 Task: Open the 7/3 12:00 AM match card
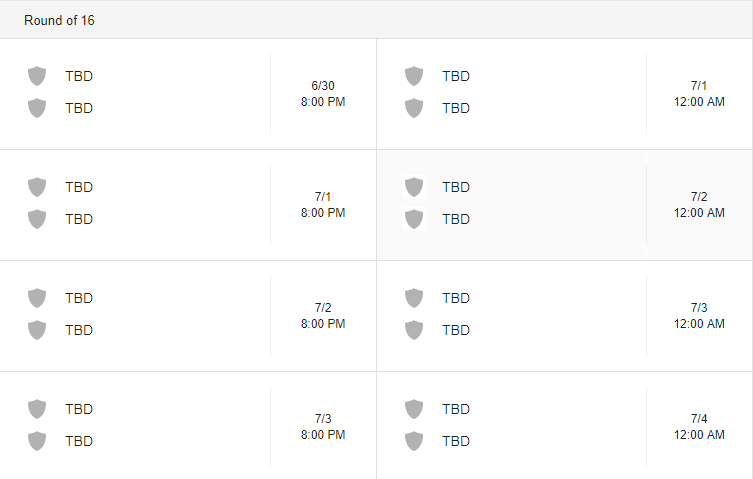tap(565, 316)
